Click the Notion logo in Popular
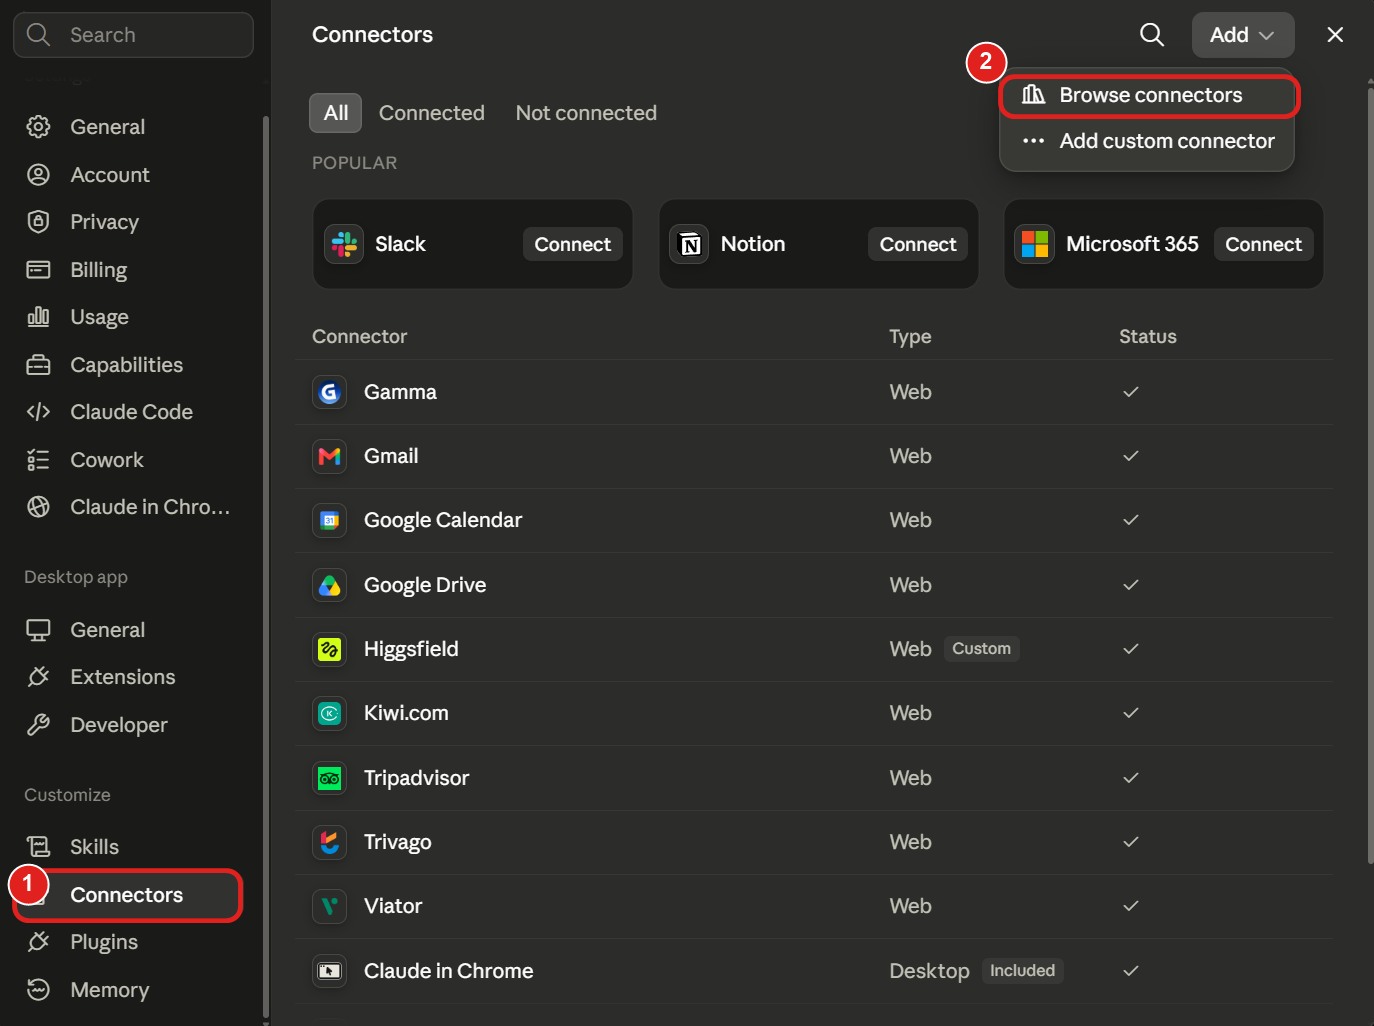Image resolution: width=1374 pixels, height=1026 pixels. [x=690, y=244]
